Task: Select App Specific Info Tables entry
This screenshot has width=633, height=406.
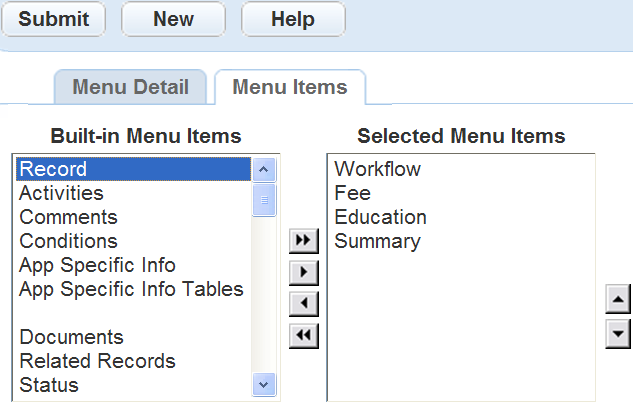Action: [131, 289]
